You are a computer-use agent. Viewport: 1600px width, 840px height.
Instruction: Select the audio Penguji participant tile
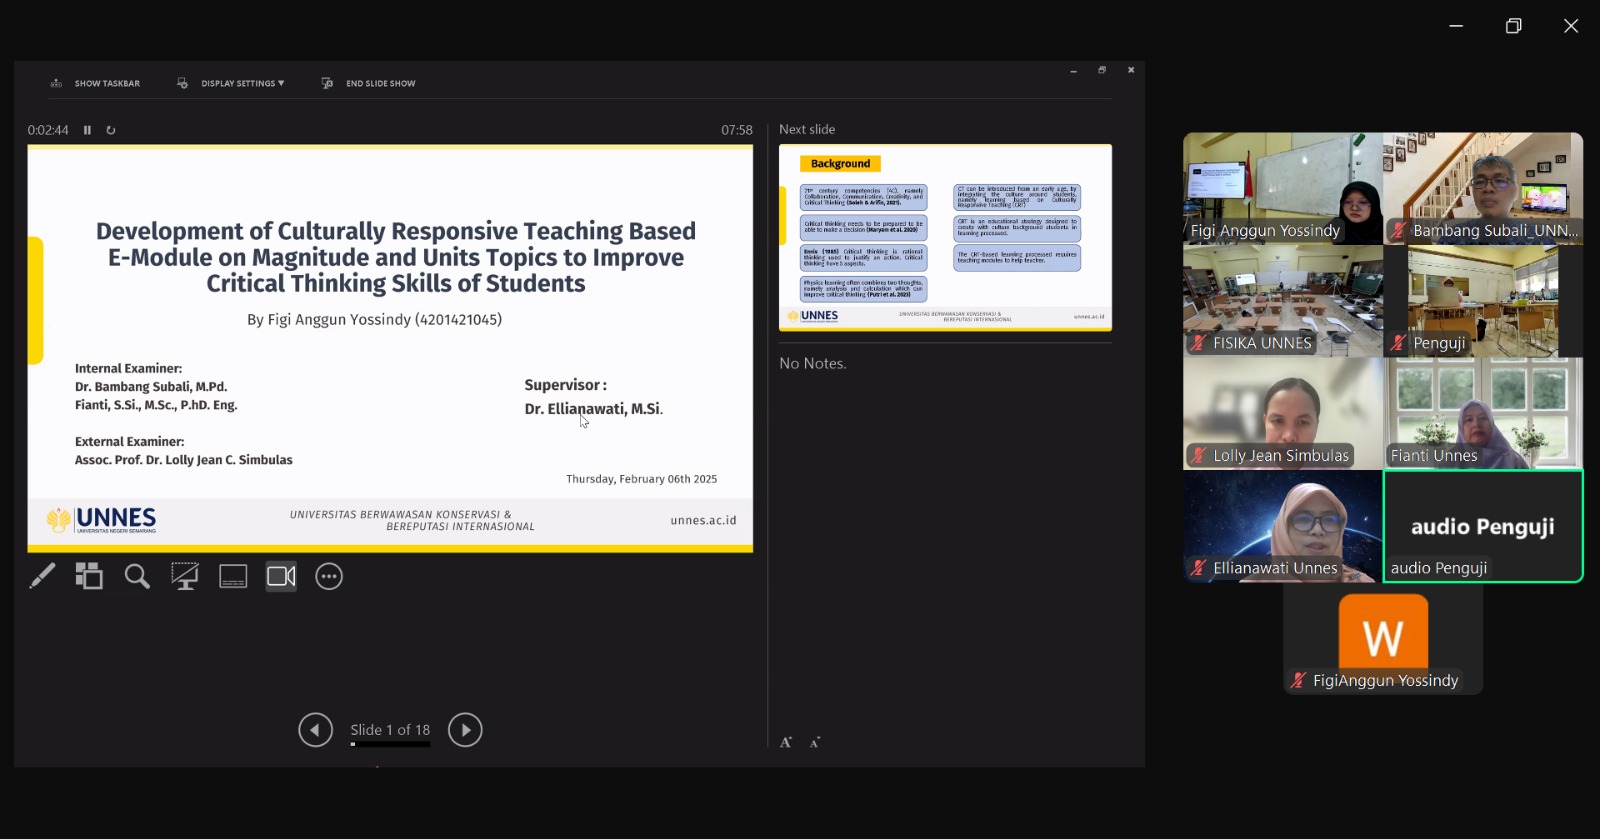(1483, 526)
